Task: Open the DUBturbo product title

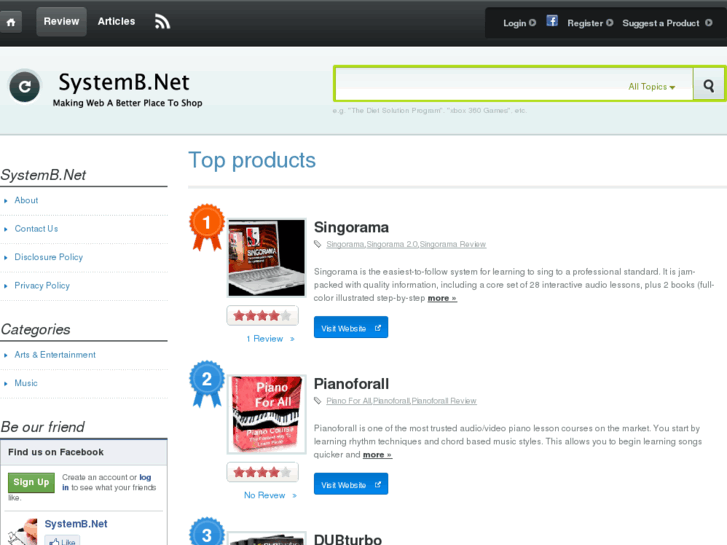Action: click(348, 539)
